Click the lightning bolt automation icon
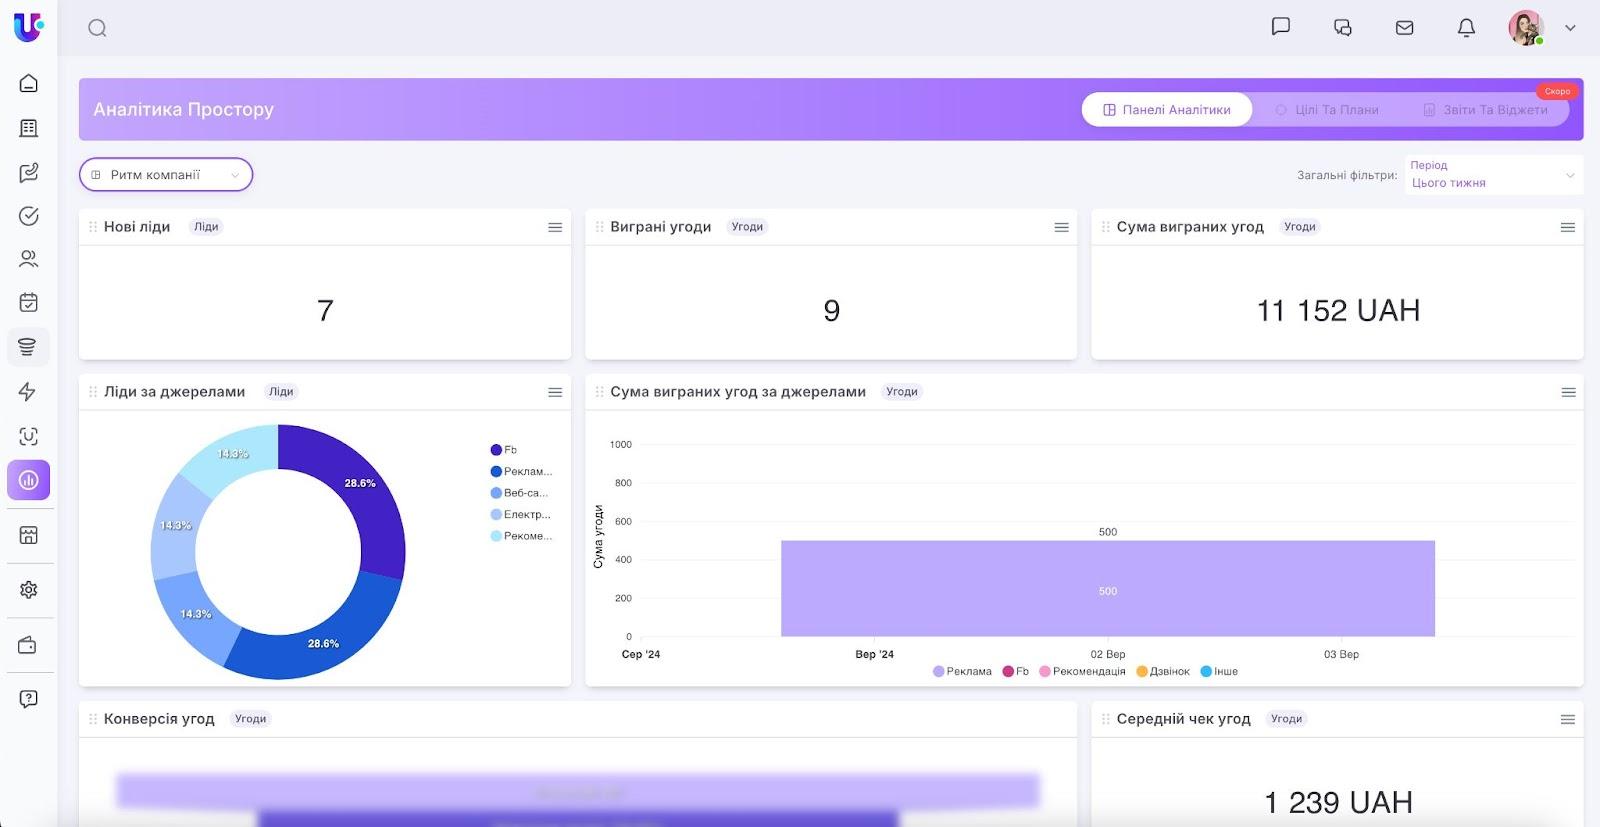The width and height of the screenshot is (1600, 827). [28, 392]
